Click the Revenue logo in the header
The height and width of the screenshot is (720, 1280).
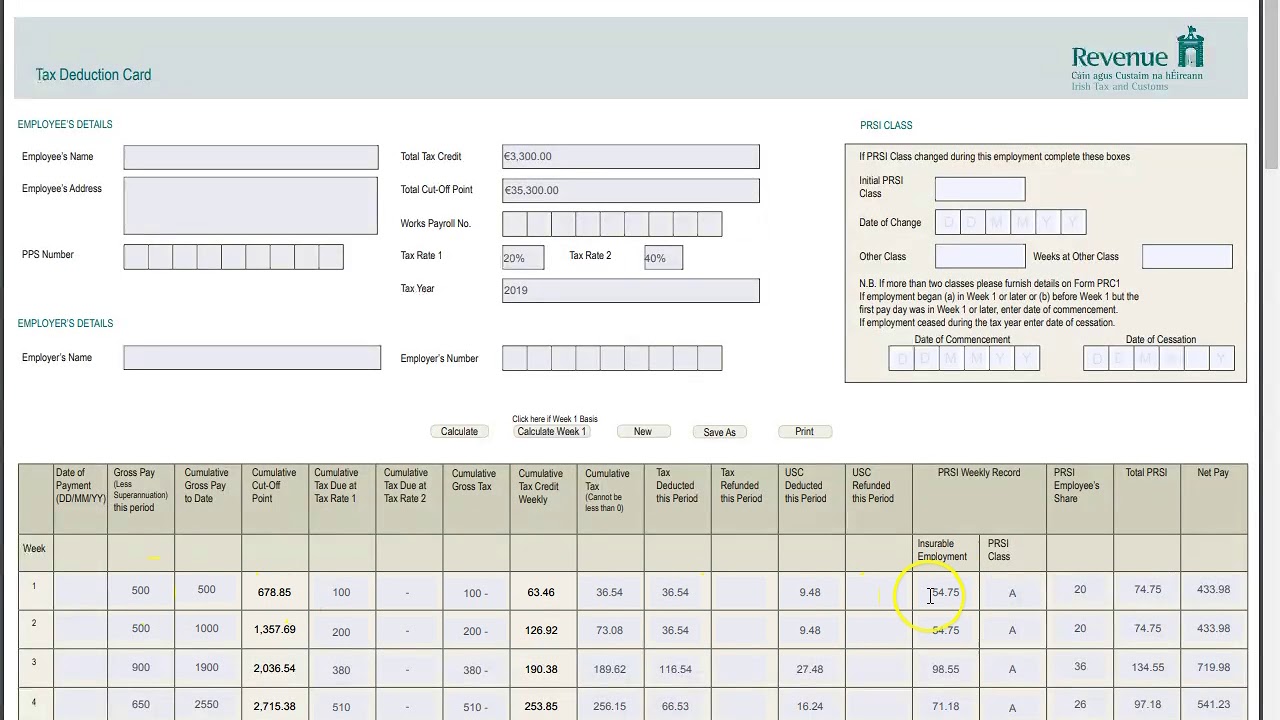(1138, 60)
